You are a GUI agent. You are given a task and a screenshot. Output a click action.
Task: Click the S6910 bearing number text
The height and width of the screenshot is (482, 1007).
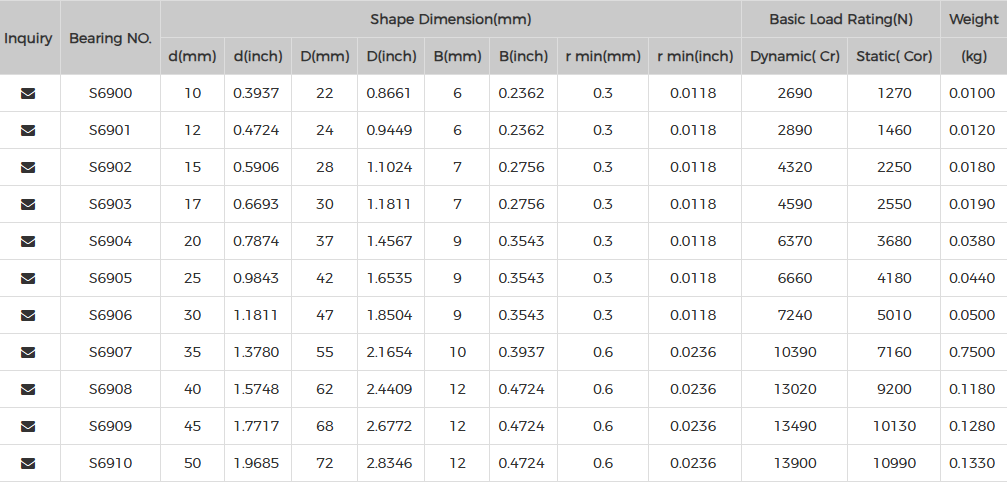pos(110,463)
